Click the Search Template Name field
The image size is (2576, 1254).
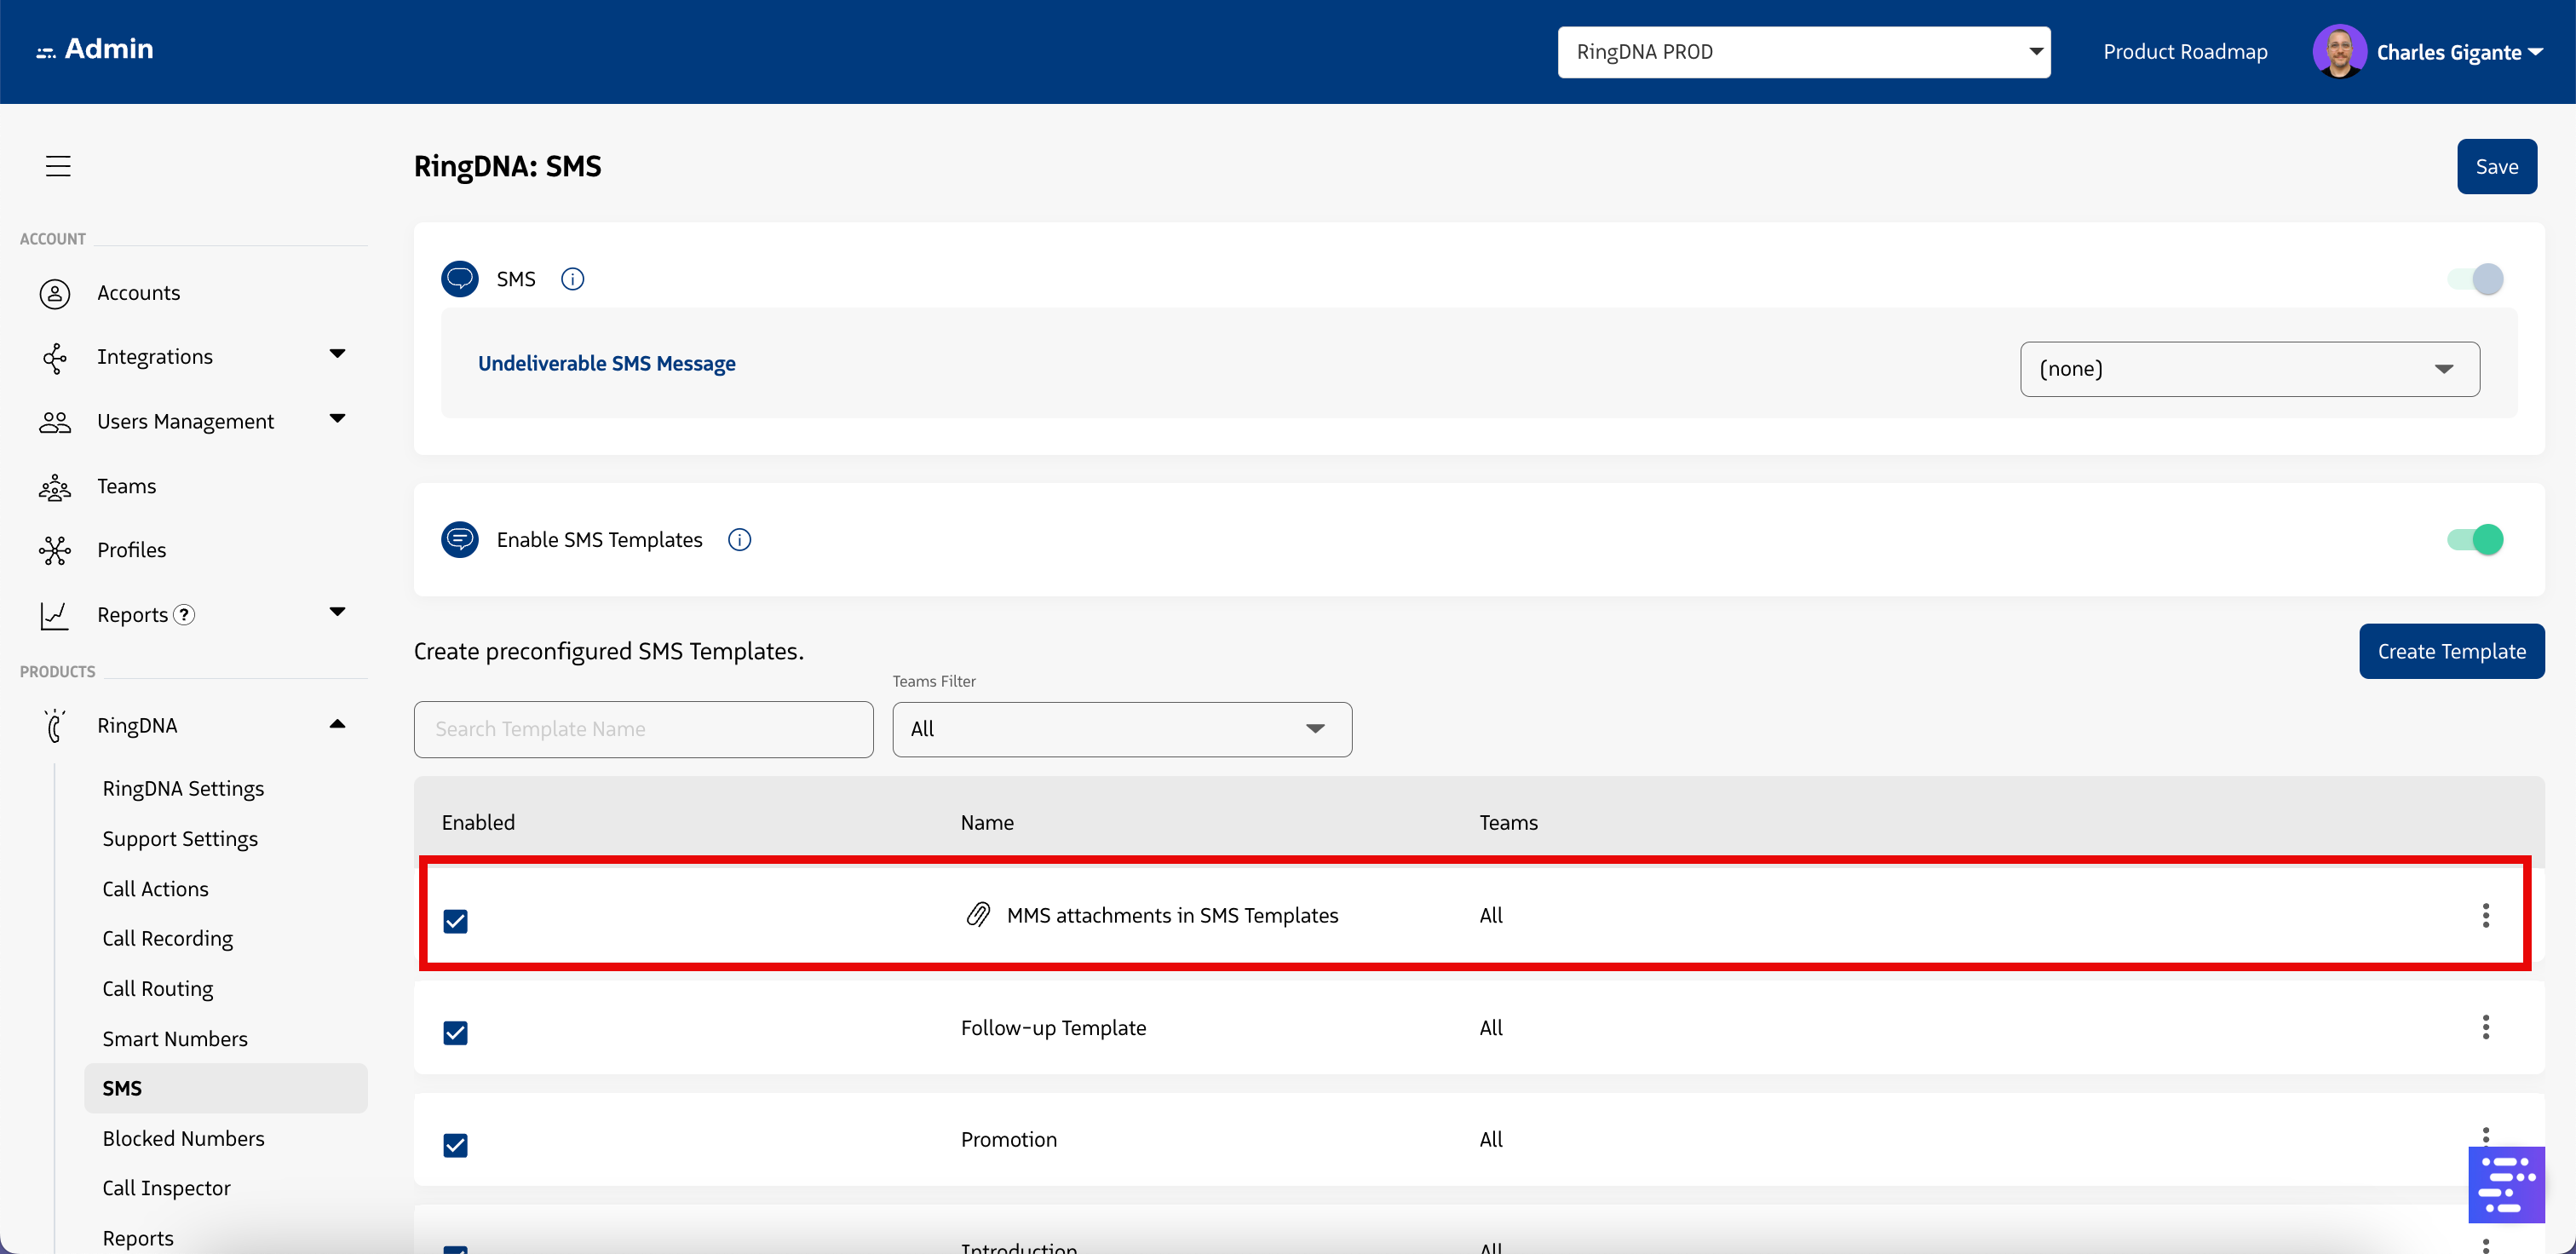[x=643, y=729]
